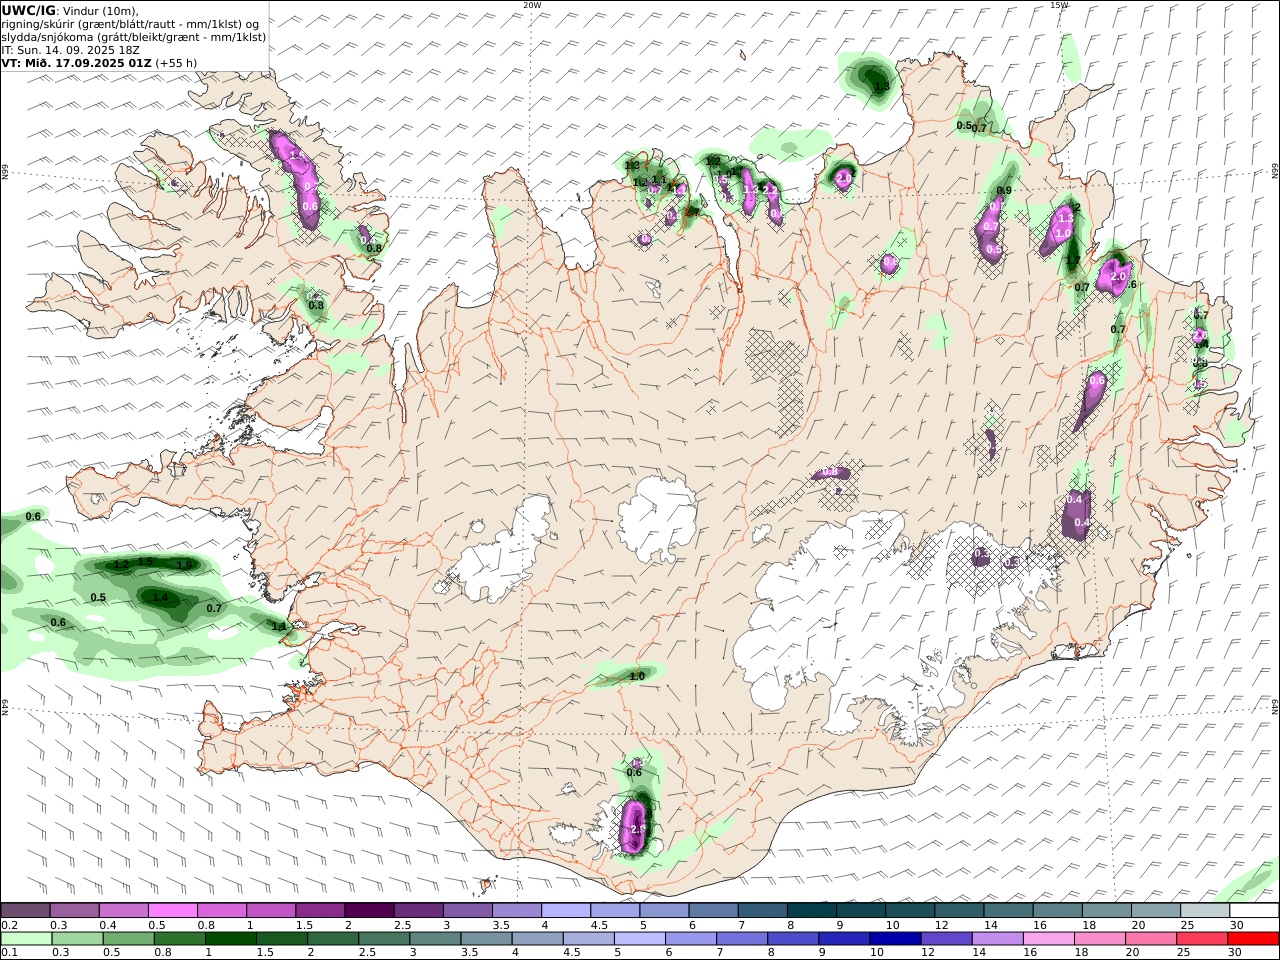Click the lower legend swatch starting at 12
1280x960 pixels.
945,939
